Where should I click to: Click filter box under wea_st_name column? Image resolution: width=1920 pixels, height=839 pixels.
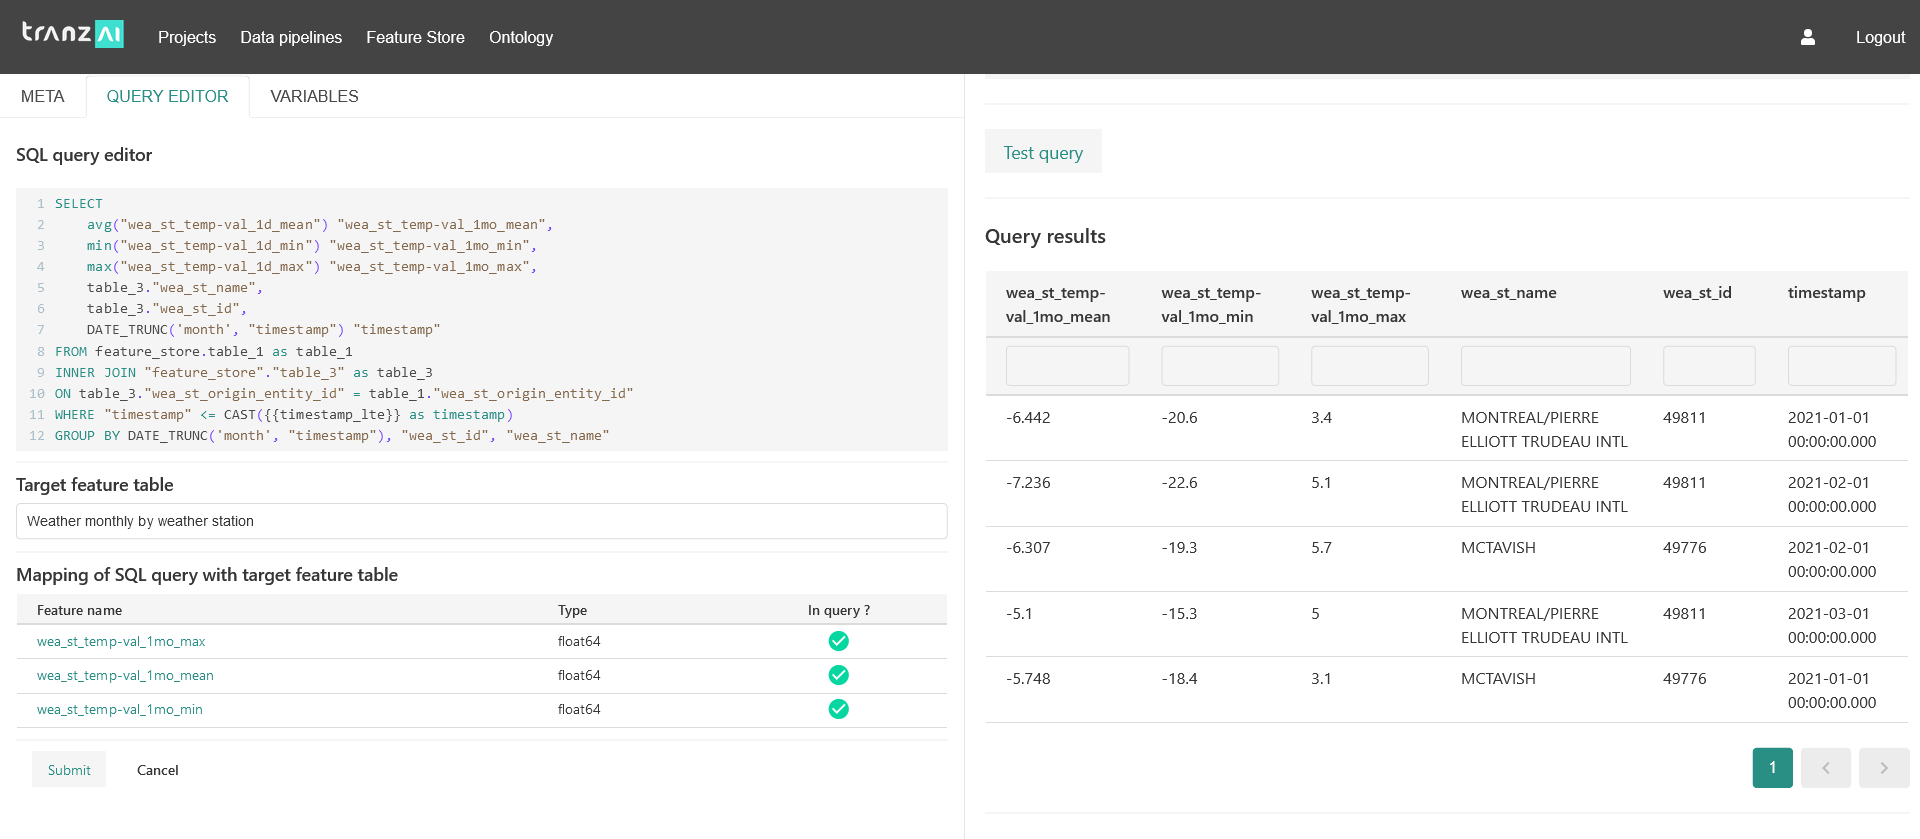click(1546, 366)
